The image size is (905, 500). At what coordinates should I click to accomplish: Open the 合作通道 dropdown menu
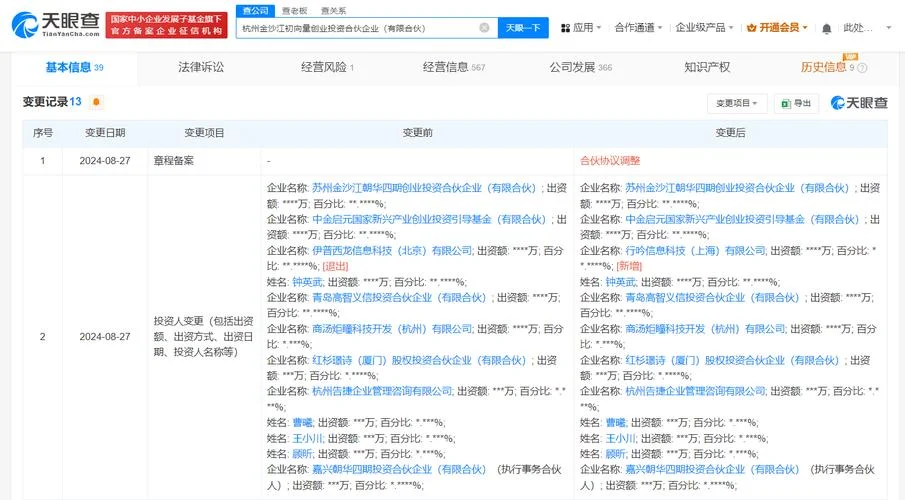point(638,28)
